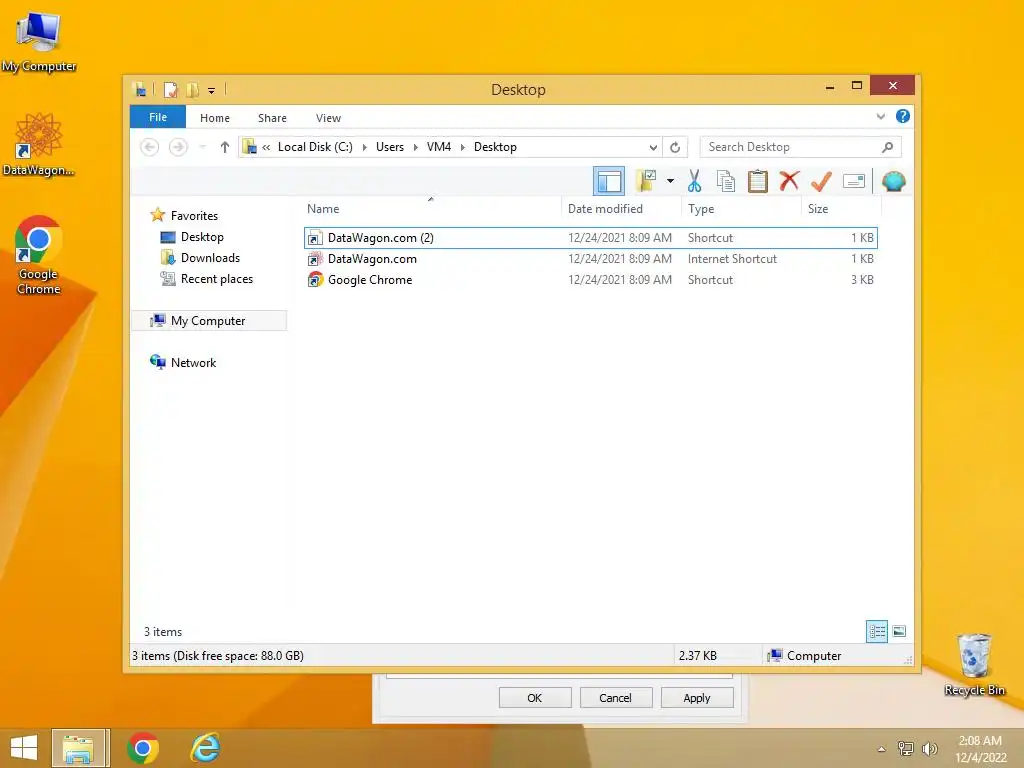Click the search magnifier icon
The height and width of the screenshot is (768, 1024).
click(x=888, y=147)
